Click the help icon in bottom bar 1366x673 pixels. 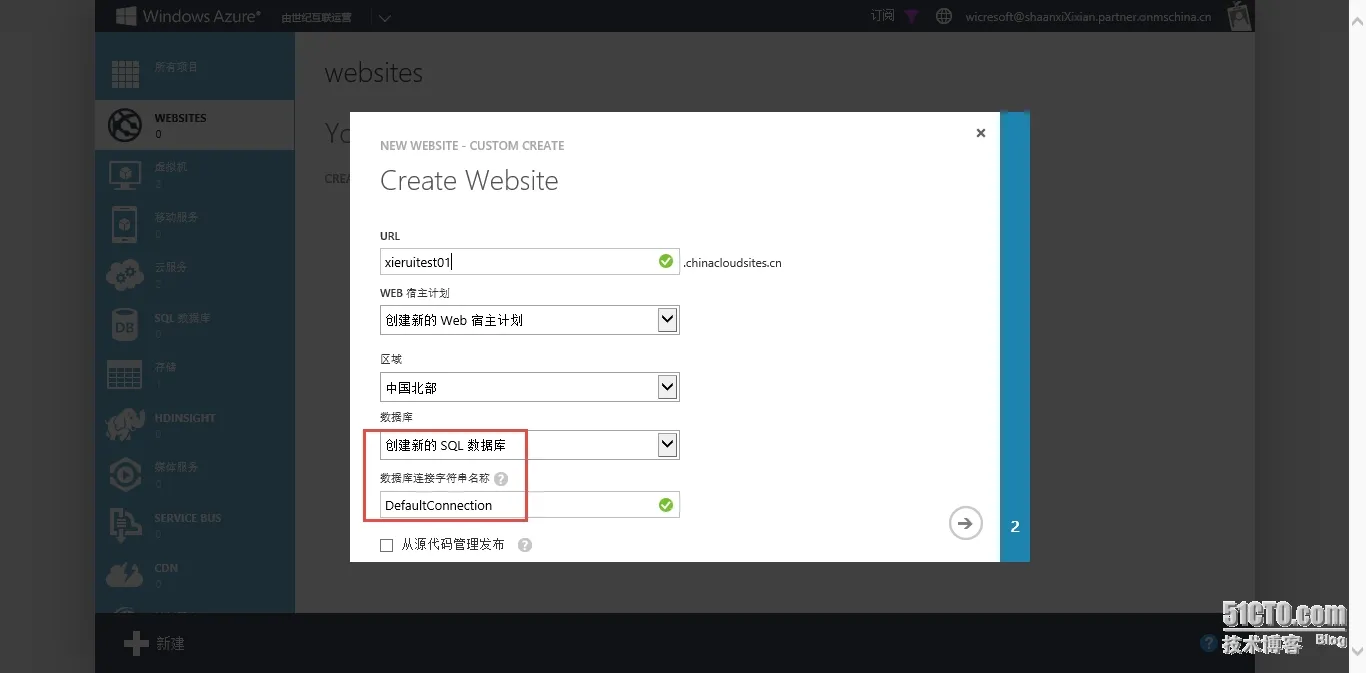pos(1209,643)
